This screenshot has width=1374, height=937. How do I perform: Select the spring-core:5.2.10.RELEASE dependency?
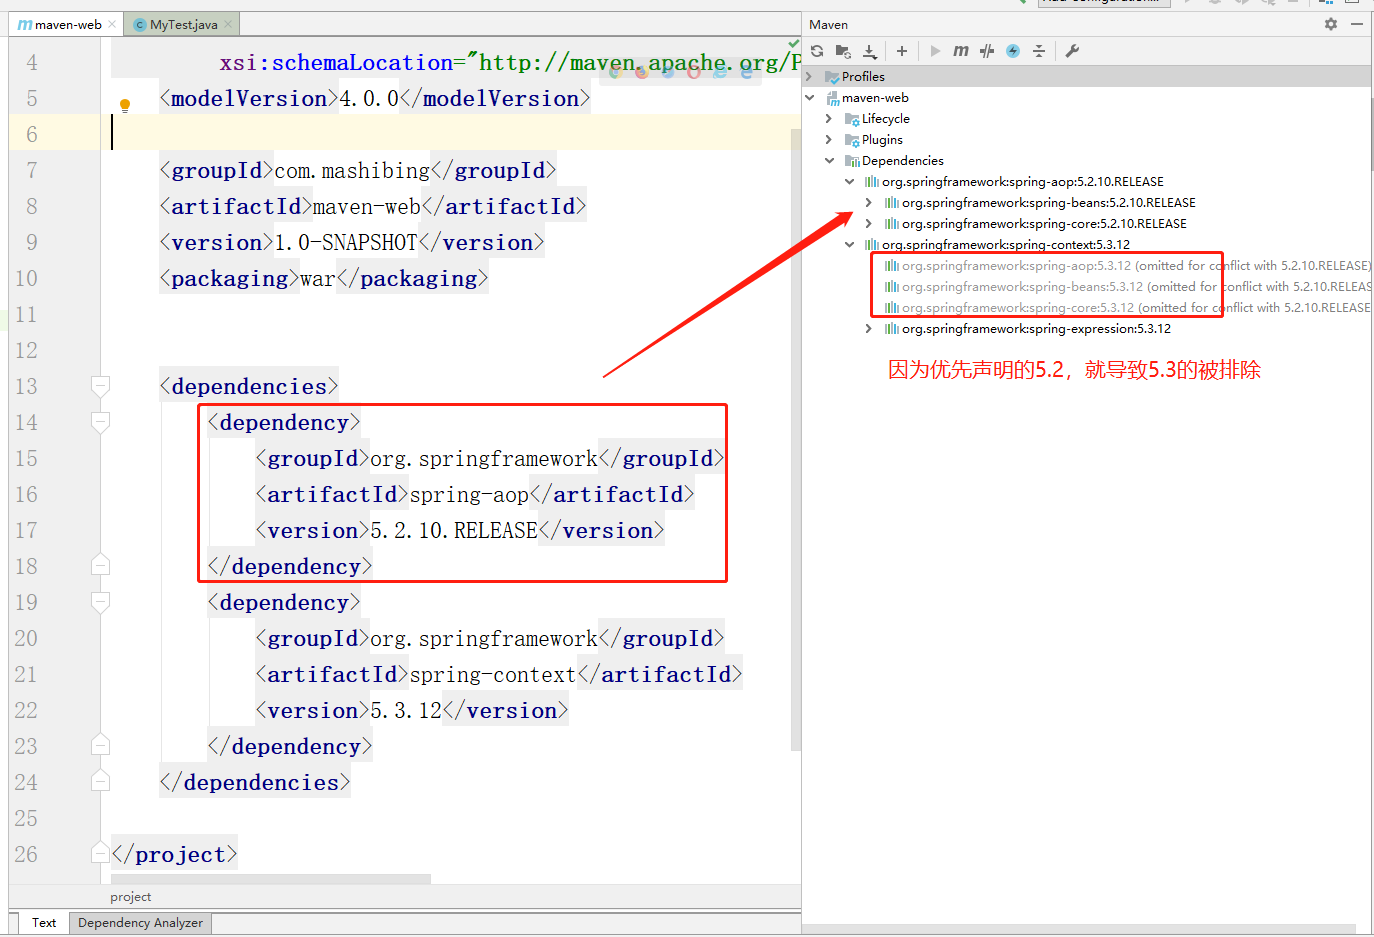coord(1043,224)
